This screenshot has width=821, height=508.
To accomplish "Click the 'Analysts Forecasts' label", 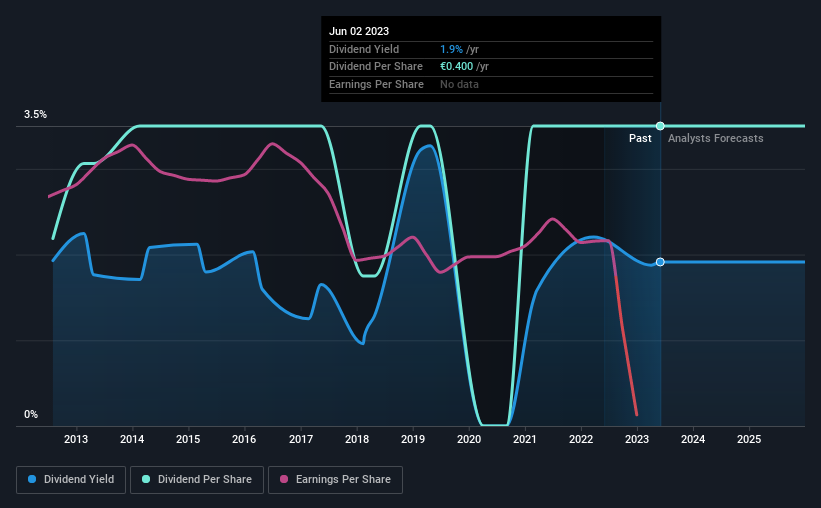I will 715,138.
